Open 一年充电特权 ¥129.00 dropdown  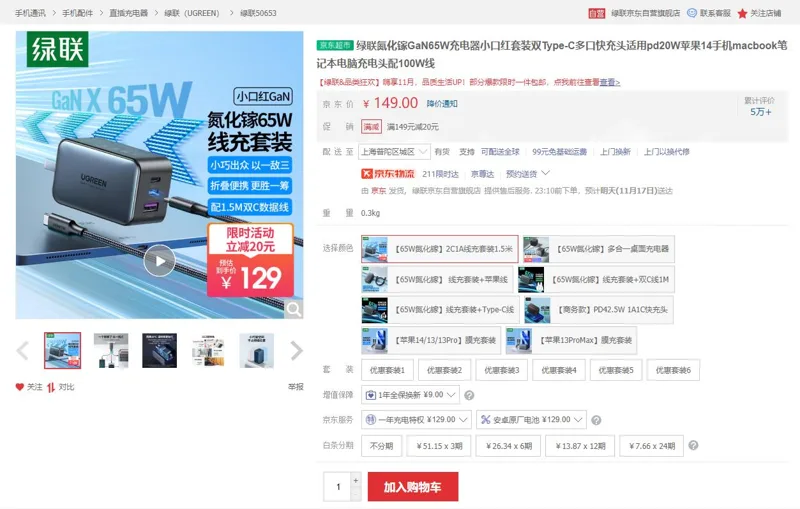coord(416,420)
